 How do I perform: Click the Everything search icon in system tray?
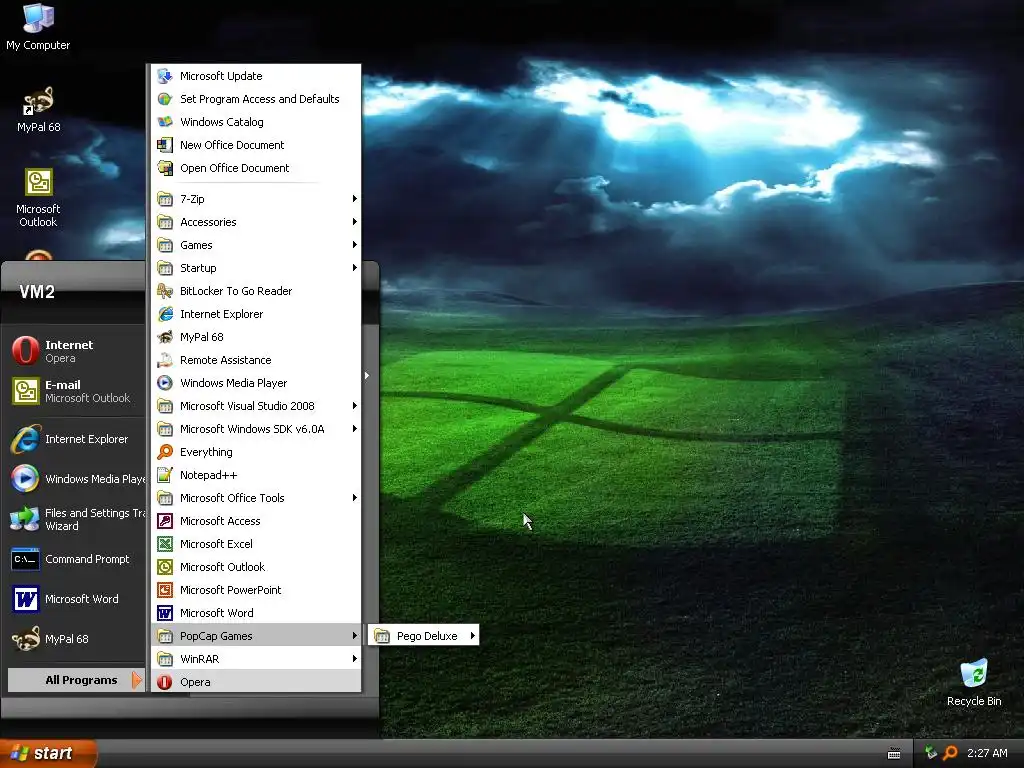point(950,753)
